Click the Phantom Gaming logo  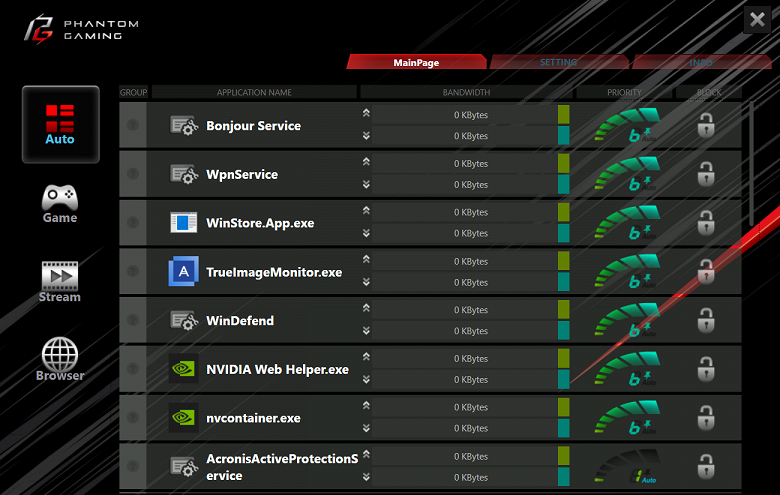(82, 29)
